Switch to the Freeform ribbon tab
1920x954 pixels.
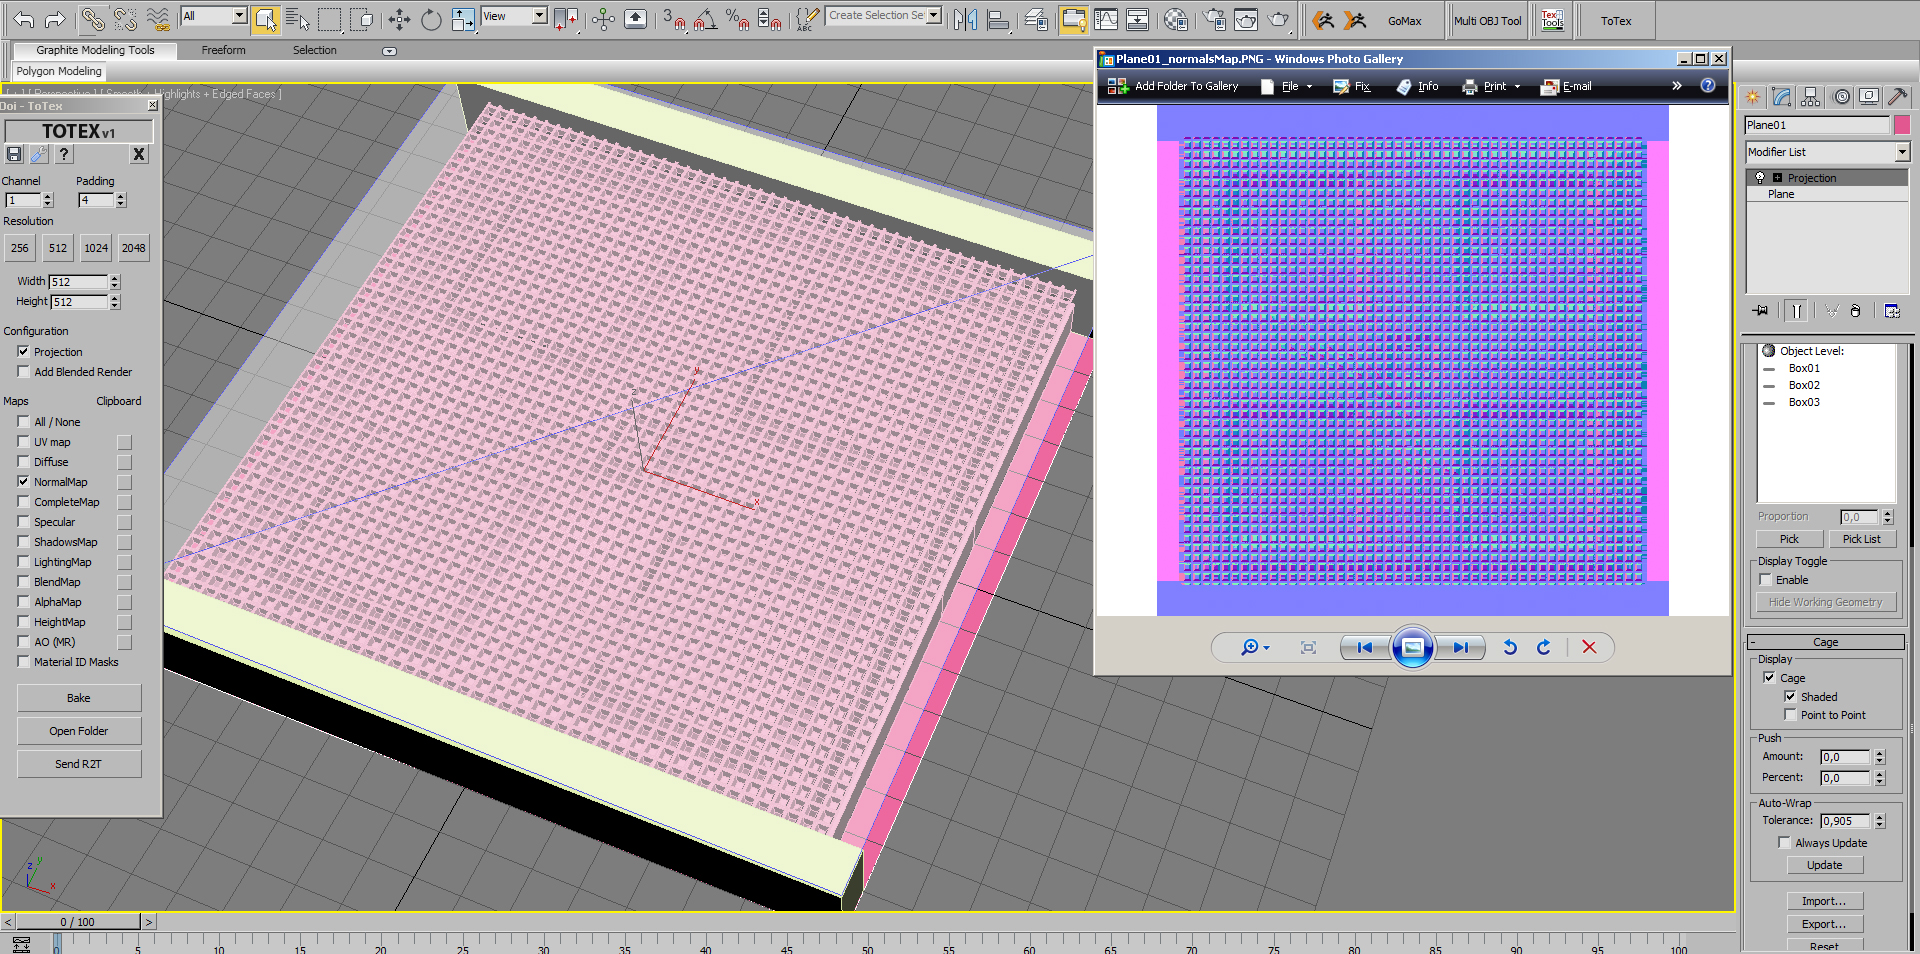(223, 50)
